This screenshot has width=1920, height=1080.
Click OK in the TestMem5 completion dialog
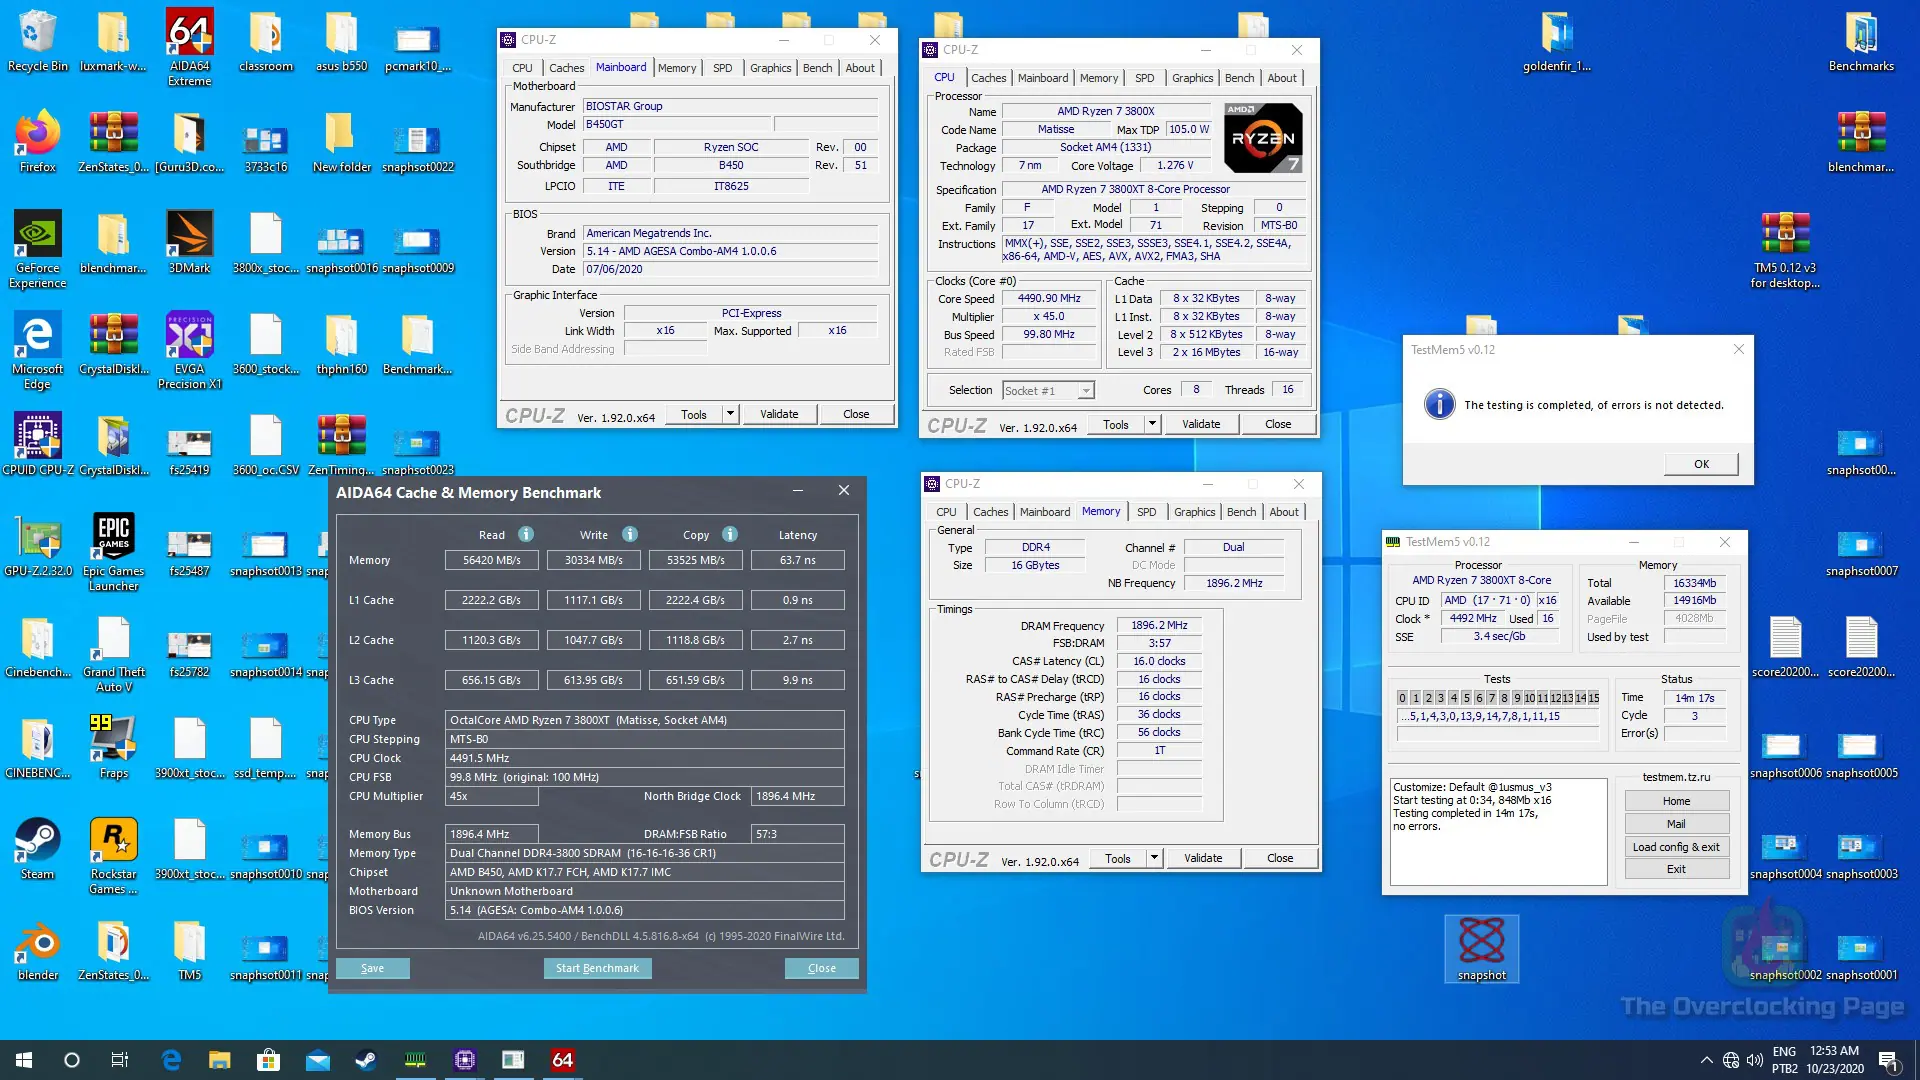pyautogui.click(x=1701, y=464)
